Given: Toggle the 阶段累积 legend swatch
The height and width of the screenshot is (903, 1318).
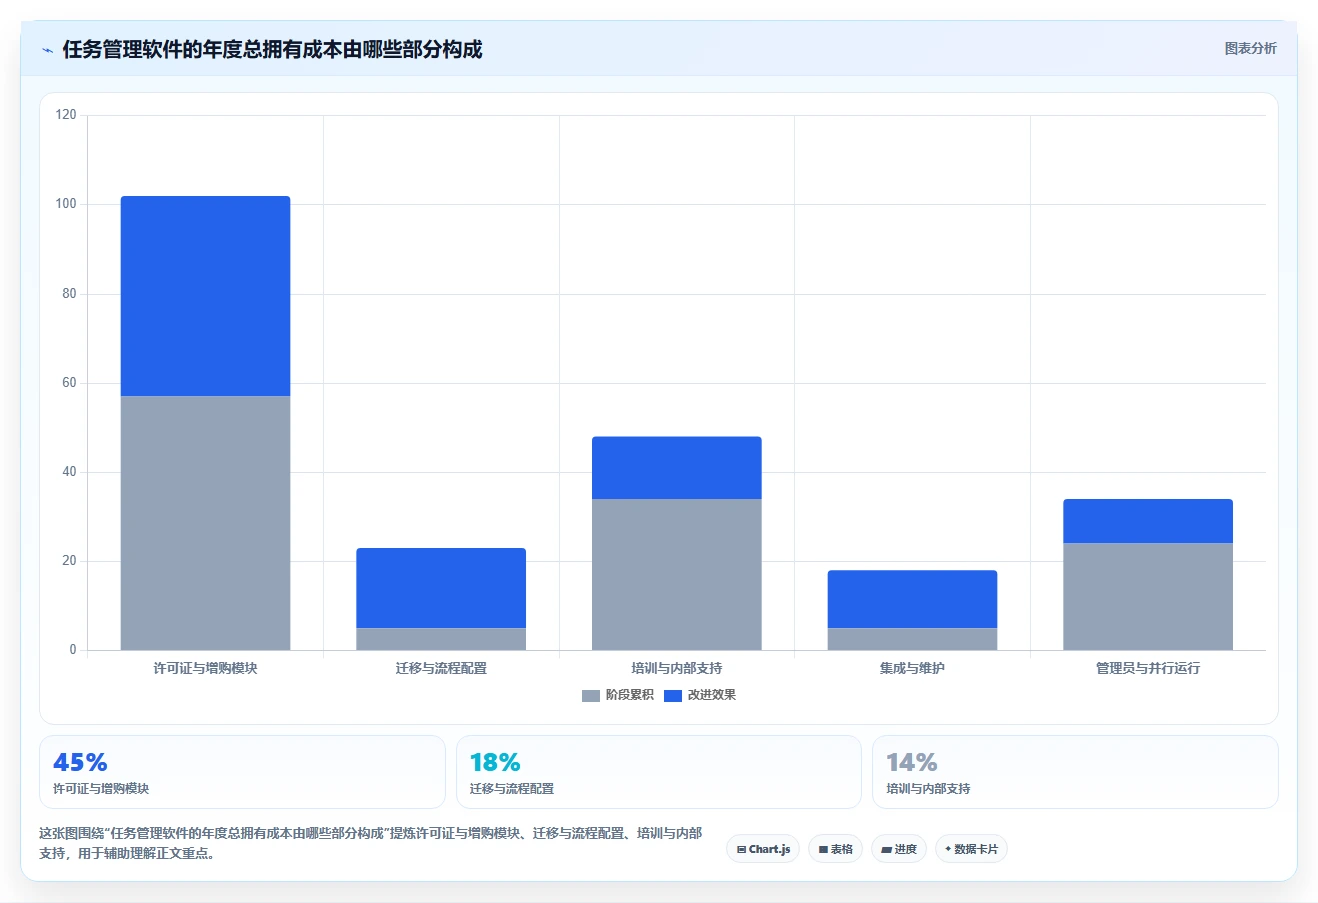Looking at the screenshot, I should click(x=590, y=695).
